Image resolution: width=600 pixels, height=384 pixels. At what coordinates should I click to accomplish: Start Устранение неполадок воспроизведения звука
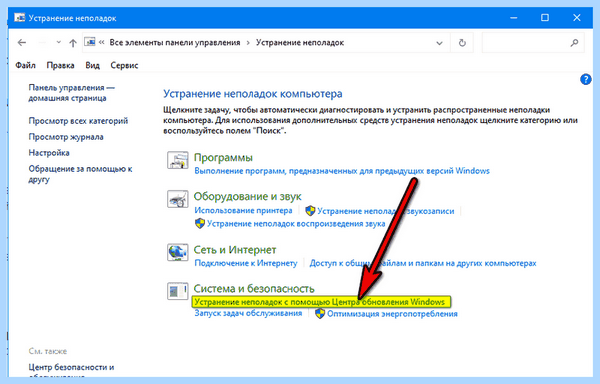296,224
